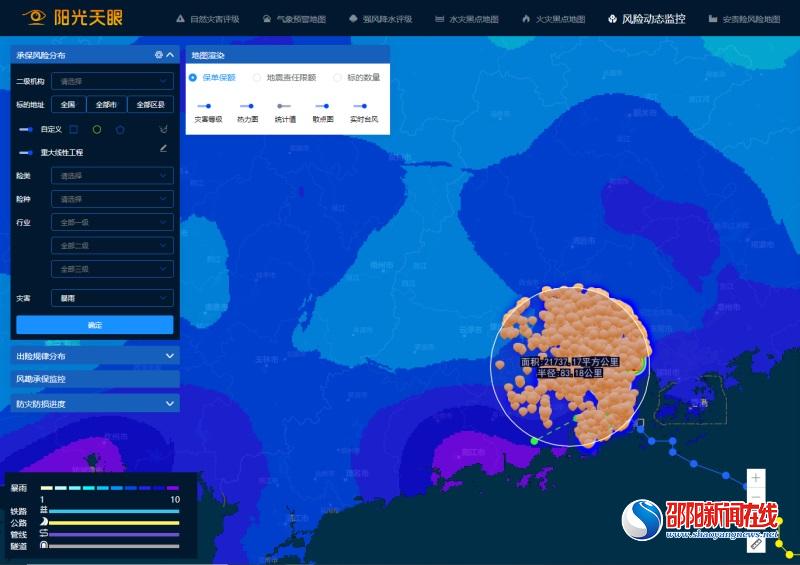Screen dimensions: 800x565
Task: Switch to the 风险动态监控 tab
Action: [647, 19]
